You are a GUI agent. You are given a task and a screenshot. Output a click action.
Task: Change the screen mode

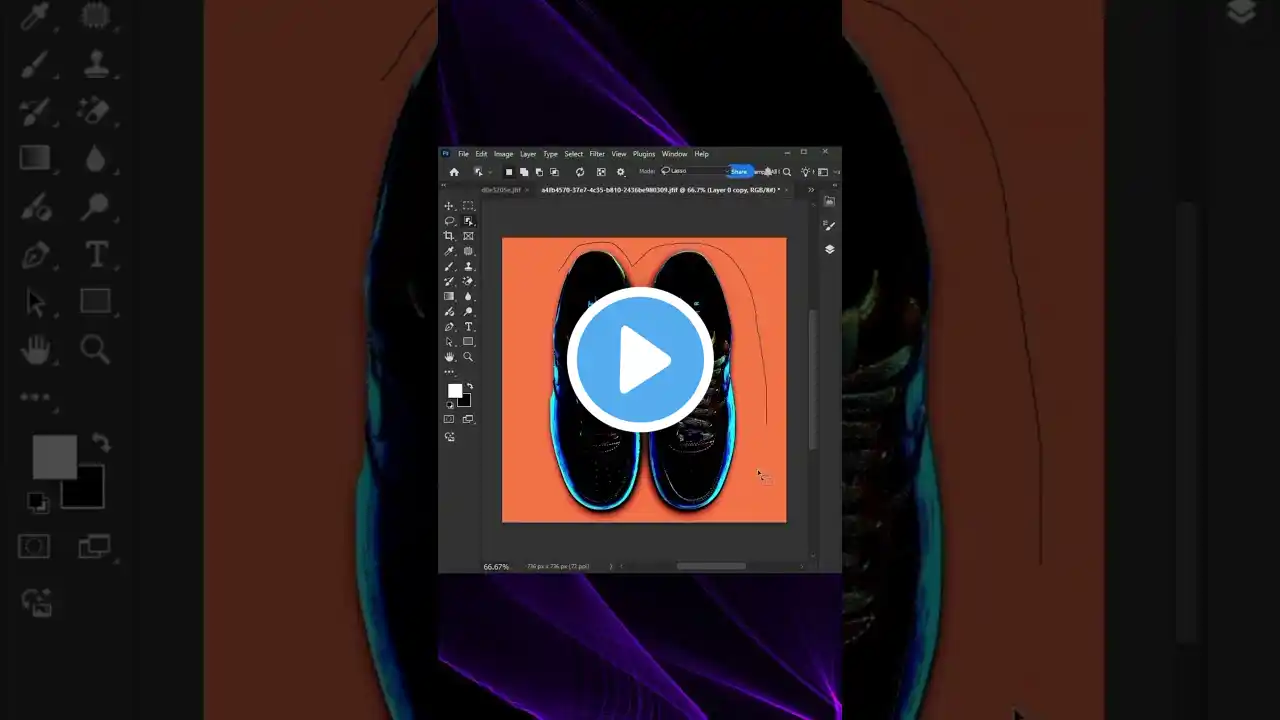pyautogui.click(x=468, y=419)
